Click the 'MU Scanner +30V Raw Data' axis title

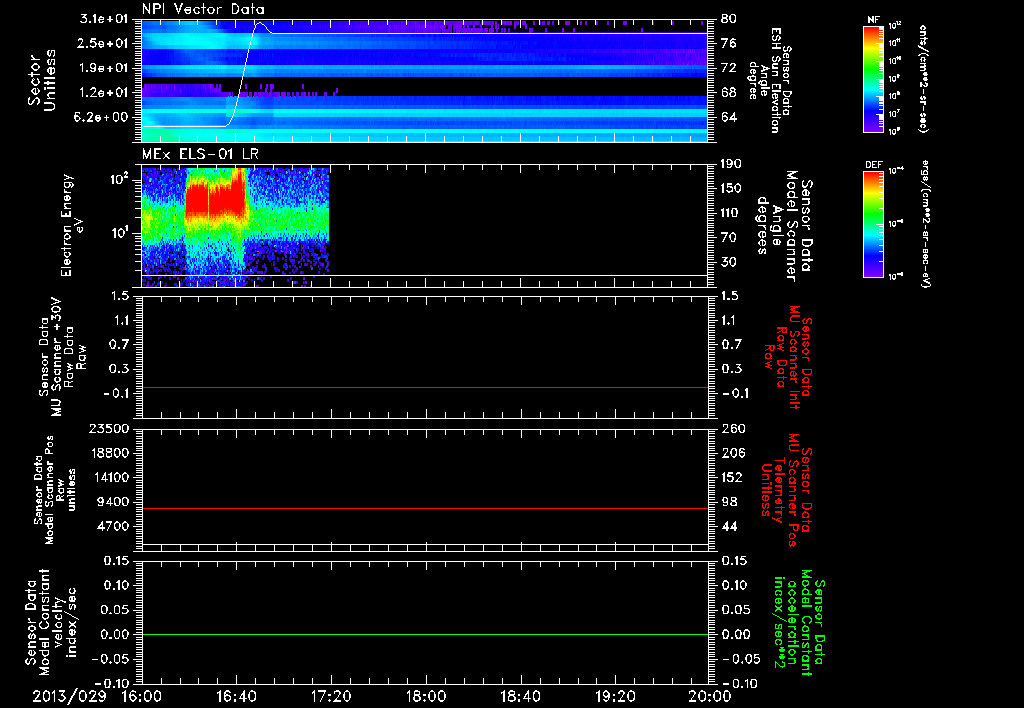click(62, 357)
